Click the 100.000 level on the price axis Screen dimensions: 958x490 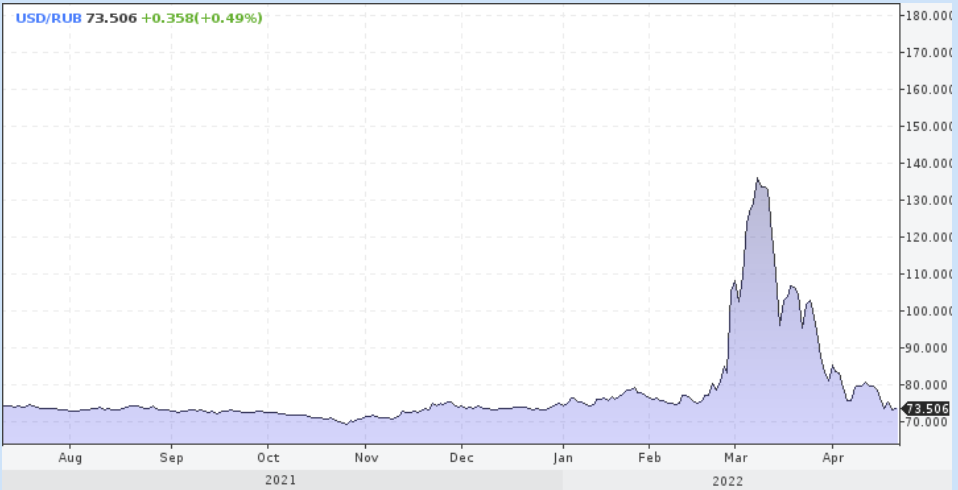click(x=929, y=311)
